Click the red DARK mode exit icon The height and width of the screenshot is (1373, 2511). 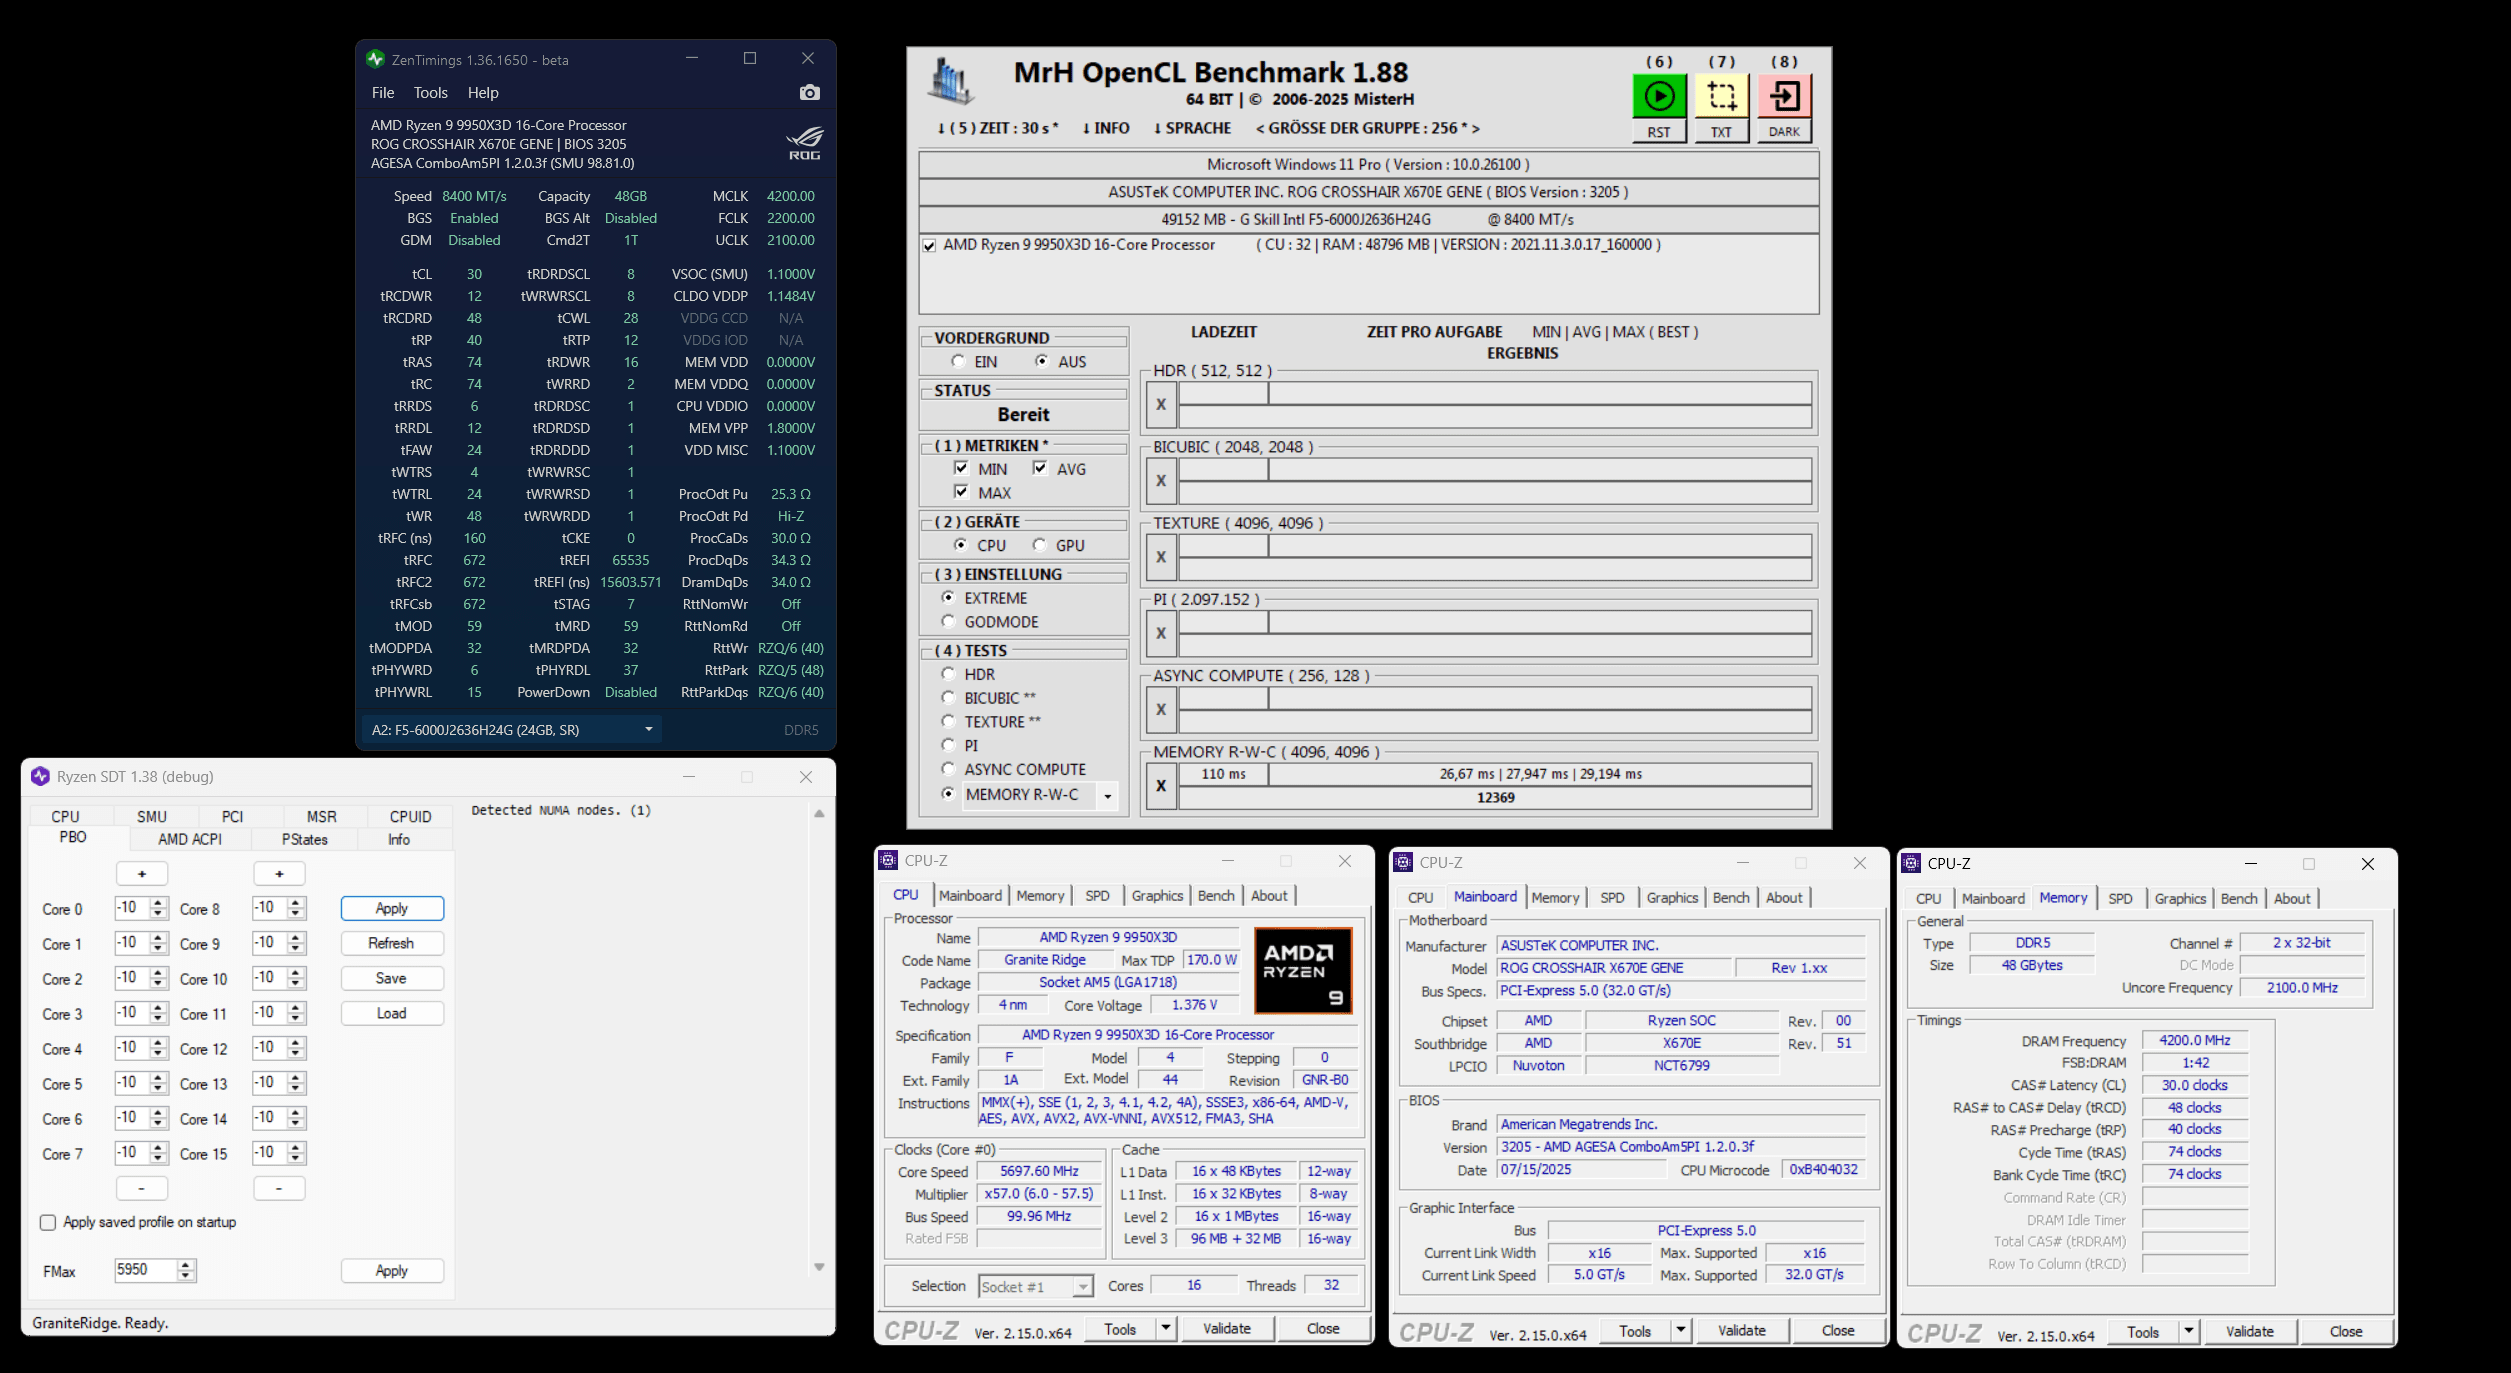click(1784, 97)
